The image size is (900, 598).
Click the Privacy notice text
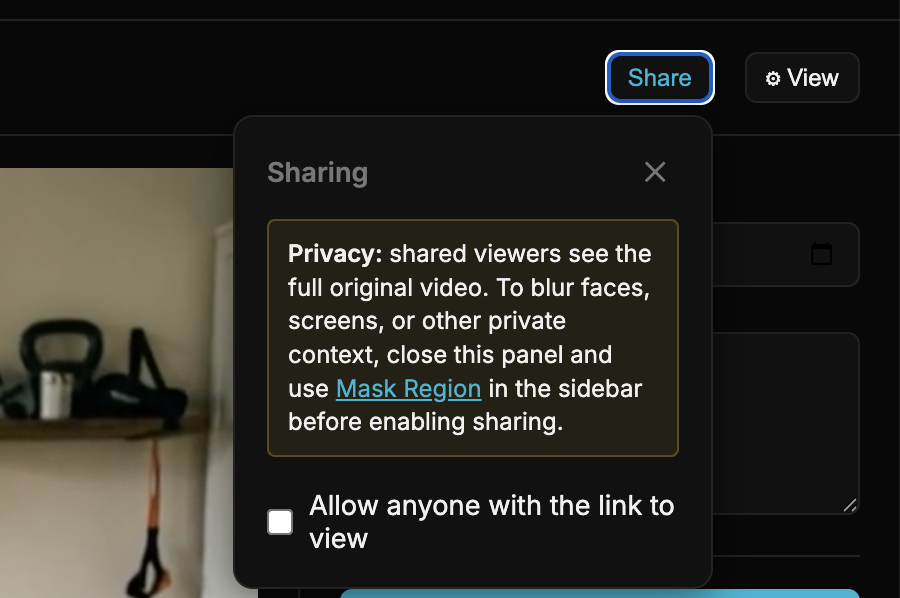472,338
